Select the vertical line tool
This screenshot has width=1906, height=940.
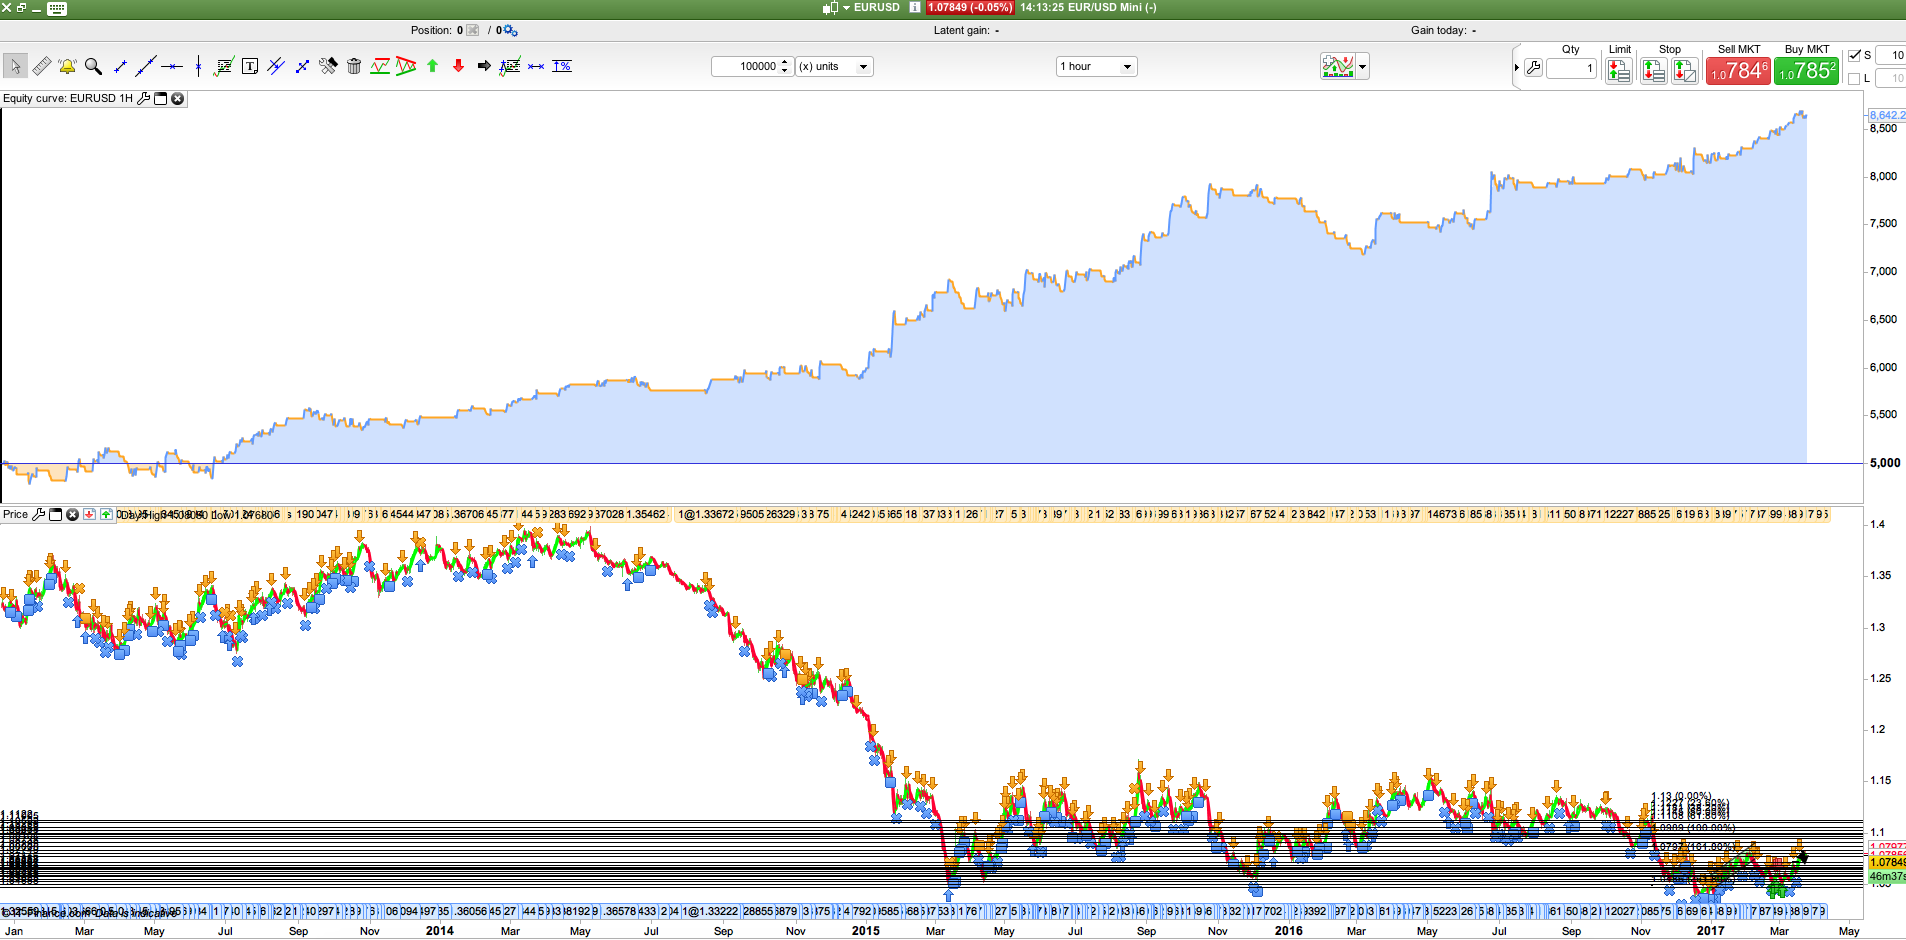tap(198, 66)
